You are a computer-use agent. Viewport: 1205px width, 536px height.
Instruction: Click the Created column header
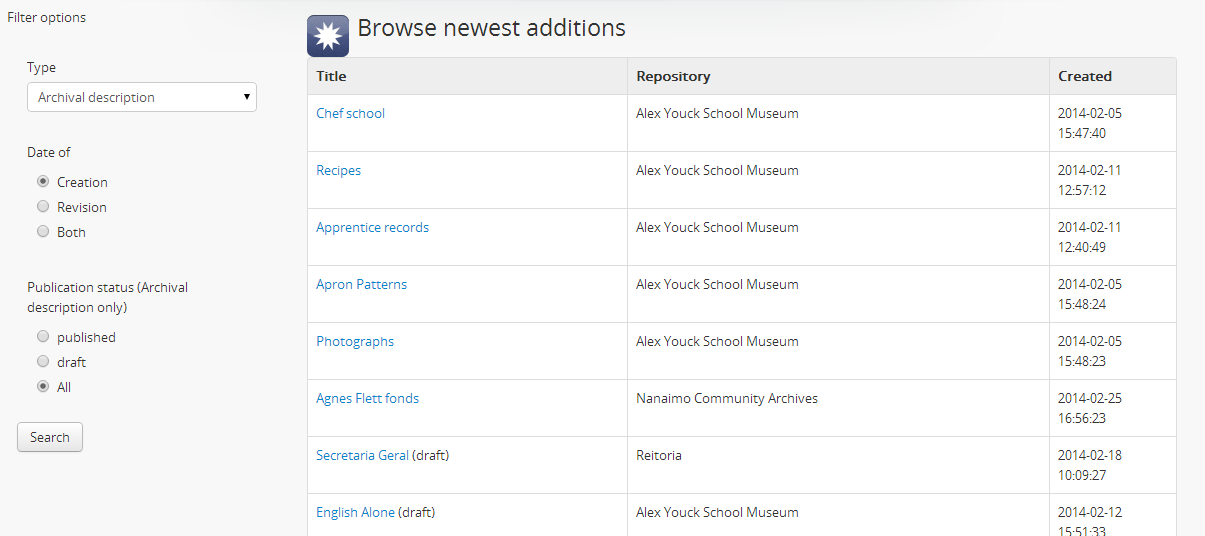coord(1084,76)
